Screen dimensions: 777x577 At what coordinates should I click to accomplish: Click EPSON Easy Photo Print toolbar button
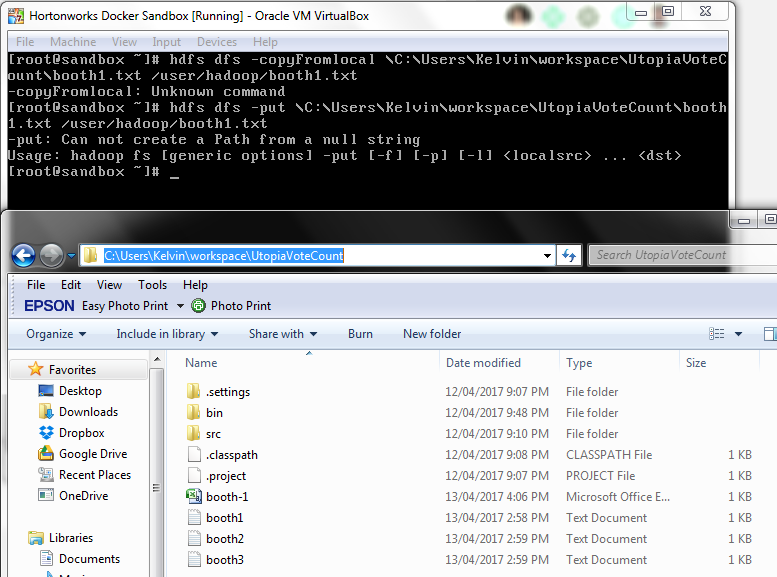[x=96, y=306]
